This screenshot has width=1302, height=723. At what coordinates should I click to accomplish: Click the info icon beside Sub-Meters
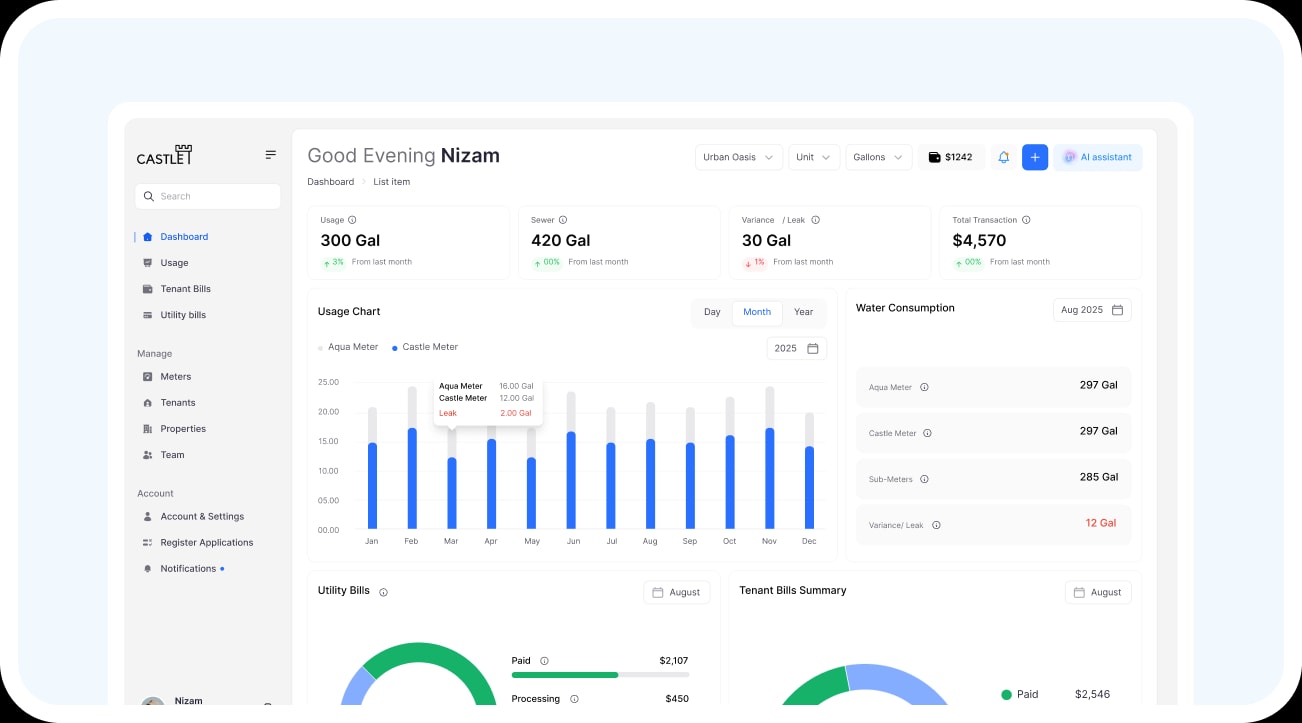(924, 479)
